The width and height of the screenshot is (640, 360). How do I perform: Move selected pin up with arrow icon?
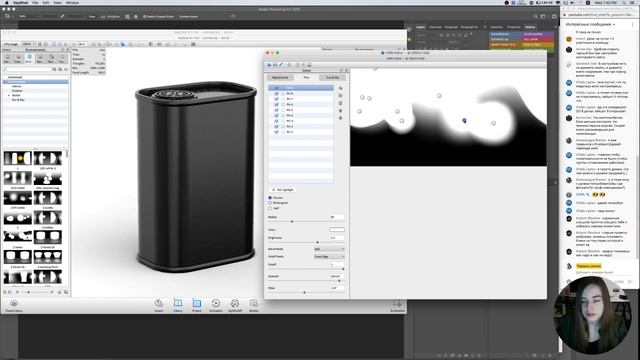(340, 111)
